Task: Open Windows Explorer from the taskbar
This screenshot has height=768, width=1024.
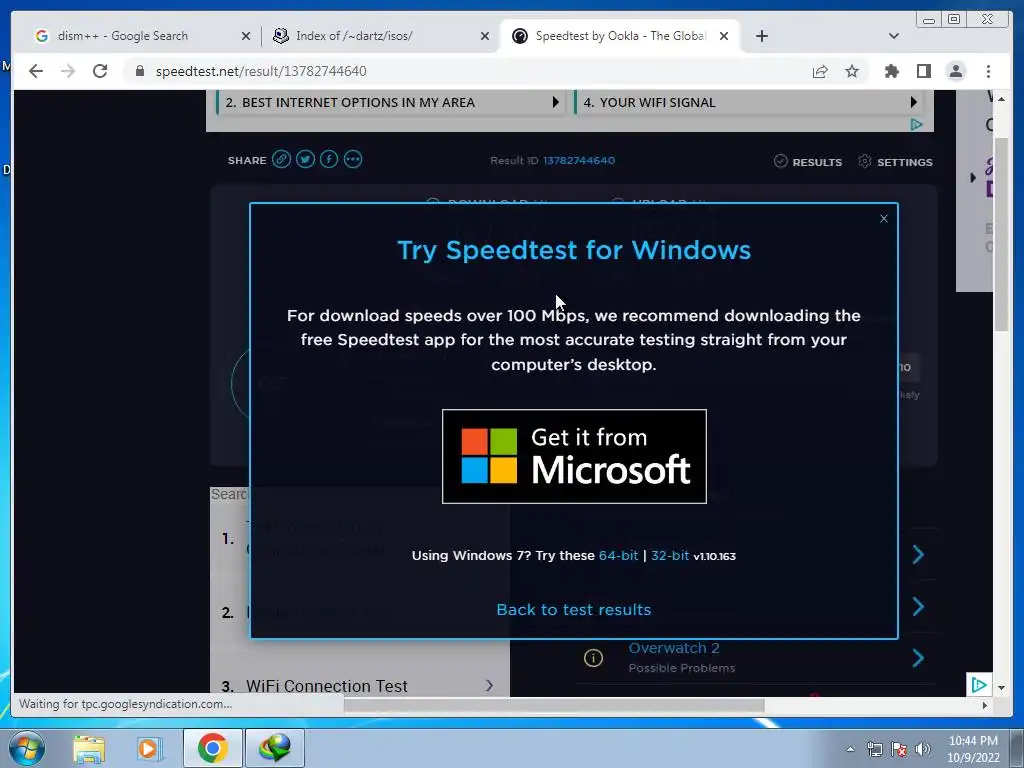Action: [x=89, y=748]
